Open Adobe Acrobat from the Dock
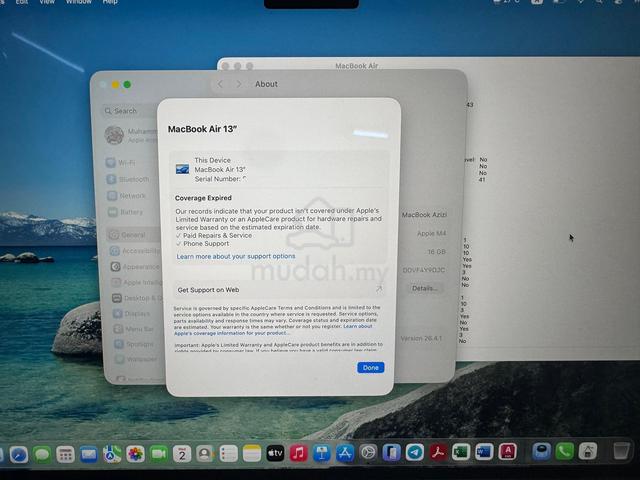Viewport: 640px width, 480px height. coord(438,452)
